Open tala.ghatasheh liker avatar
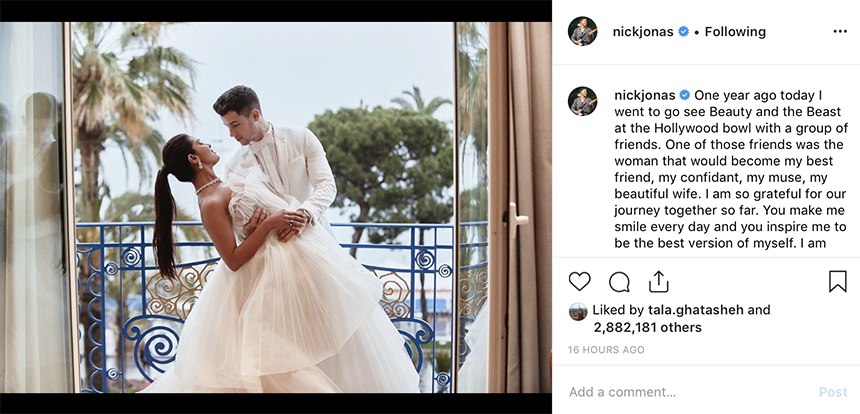Screen dimensions: 860x414 click(x=578, y=311)
